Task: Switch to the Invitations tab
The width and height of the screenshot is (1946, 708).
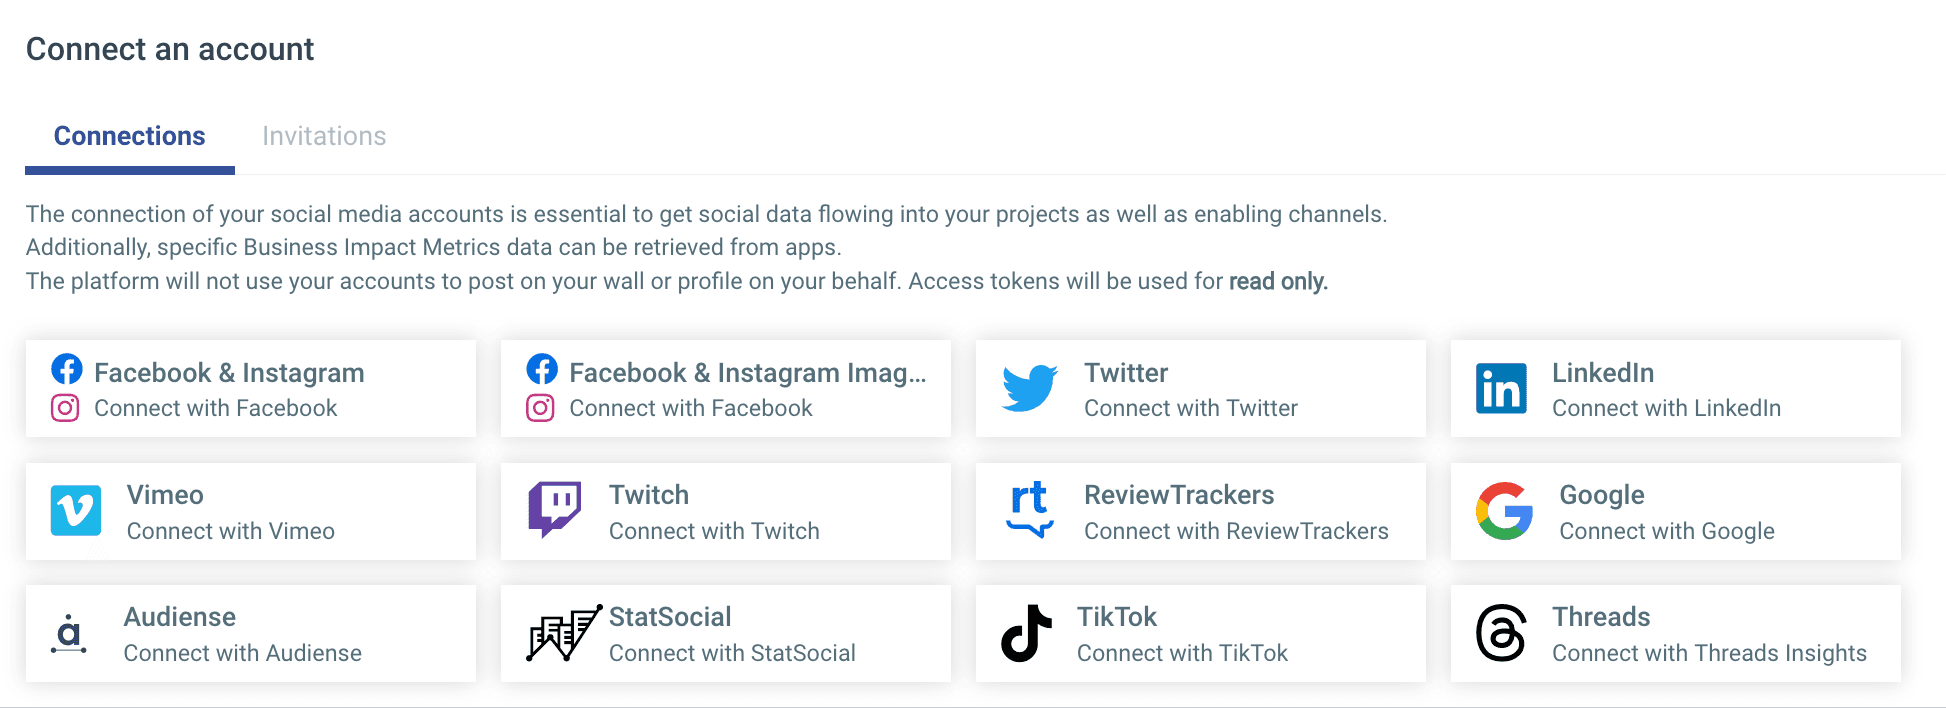Action: click(x=324, y=136)
